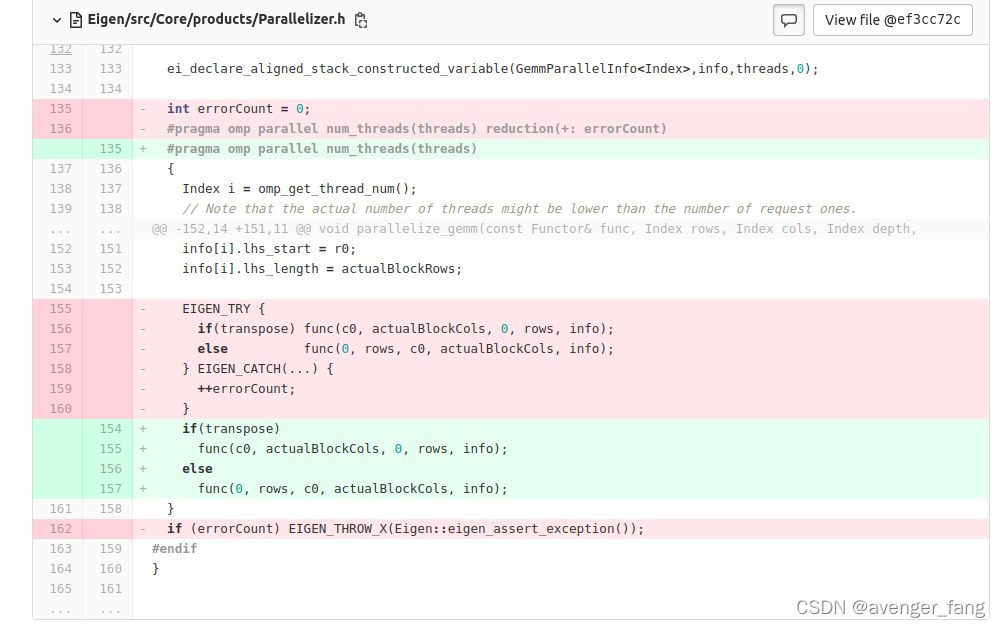Image resolution: width=1000 pixels, height=627 pixels.
Task: Select the Eigen/src/Core/products/Parallelizer.h filename
Action: [219, 19]
